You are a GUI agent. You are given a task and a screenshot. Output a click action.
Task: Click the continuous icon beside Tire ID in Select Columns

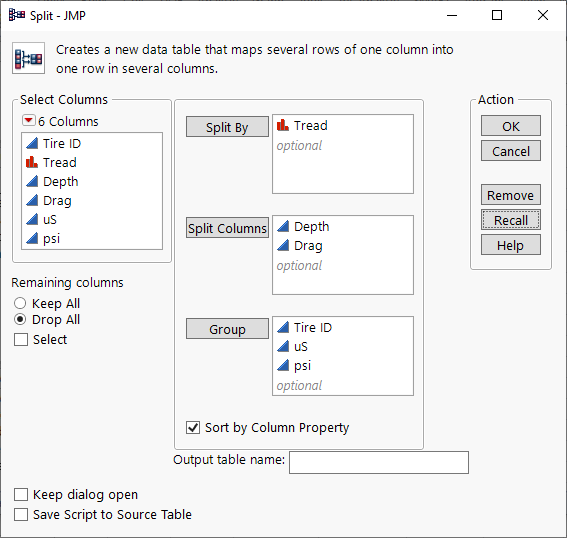32,144
